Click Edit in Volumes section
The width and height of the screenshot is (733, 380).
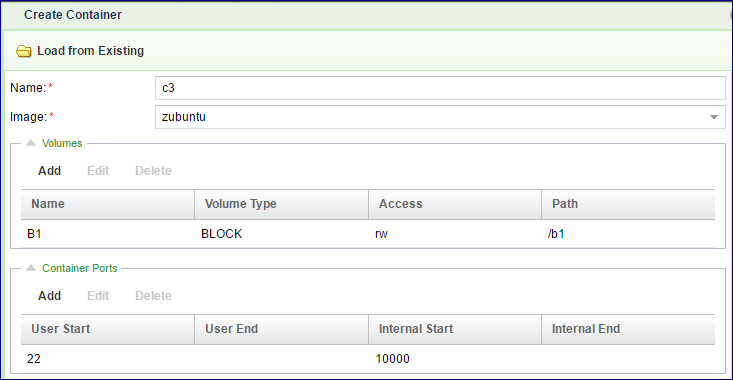[98, 171]
